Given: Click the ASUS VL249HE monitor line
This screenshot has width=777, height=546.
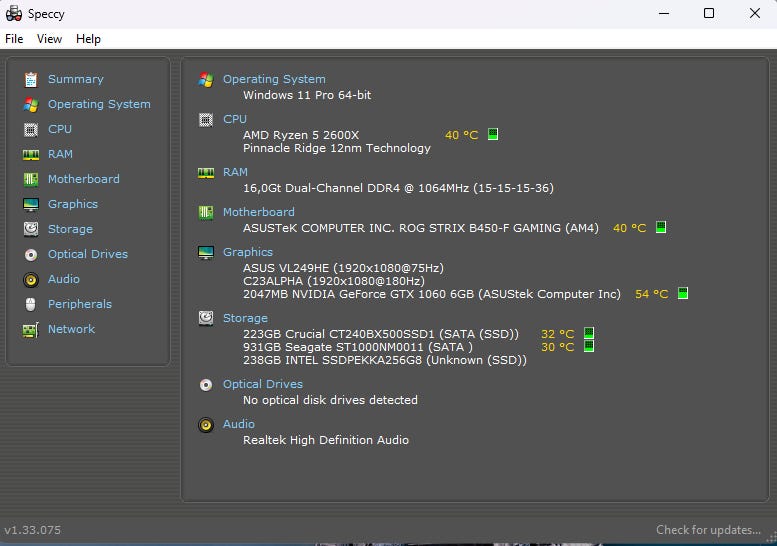Looking at the screenshot, I should coord(343,268).
